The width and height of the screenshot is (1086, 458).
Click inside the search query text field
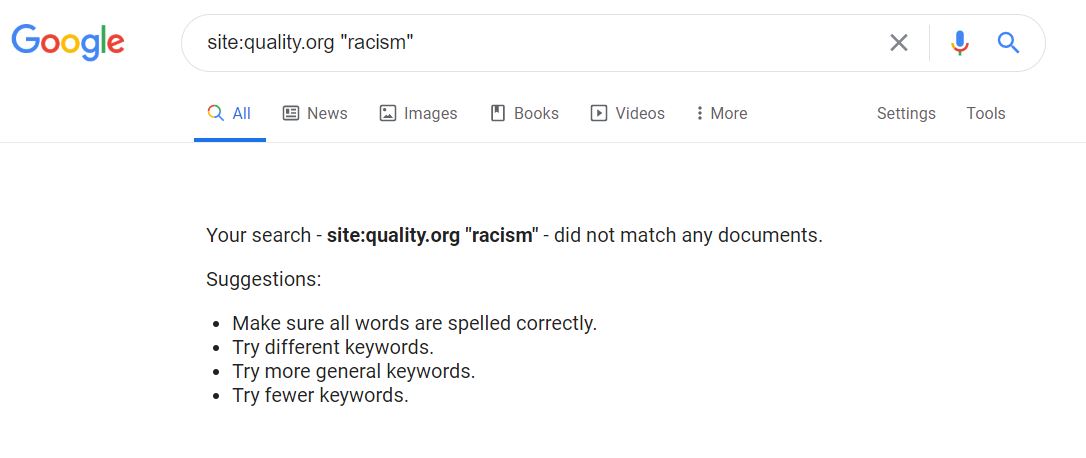(x=530, y=43)
